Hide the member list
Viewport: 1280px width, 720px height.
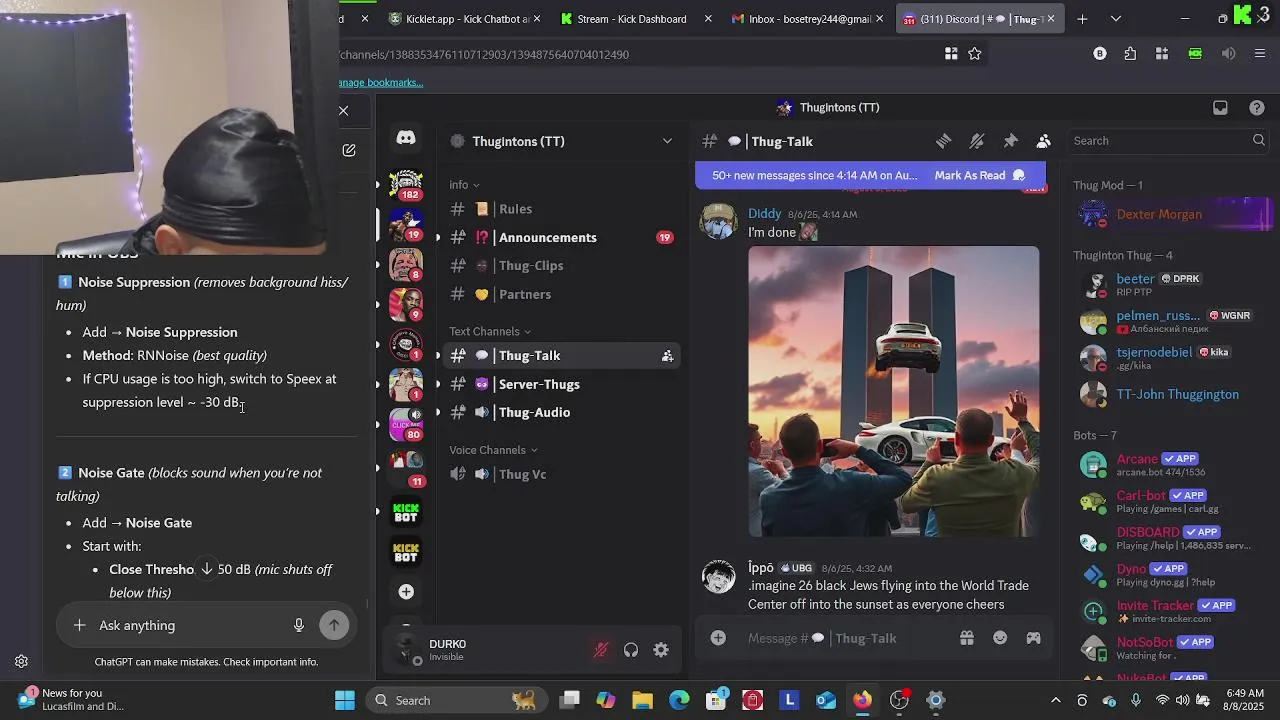pos(1043,141)
